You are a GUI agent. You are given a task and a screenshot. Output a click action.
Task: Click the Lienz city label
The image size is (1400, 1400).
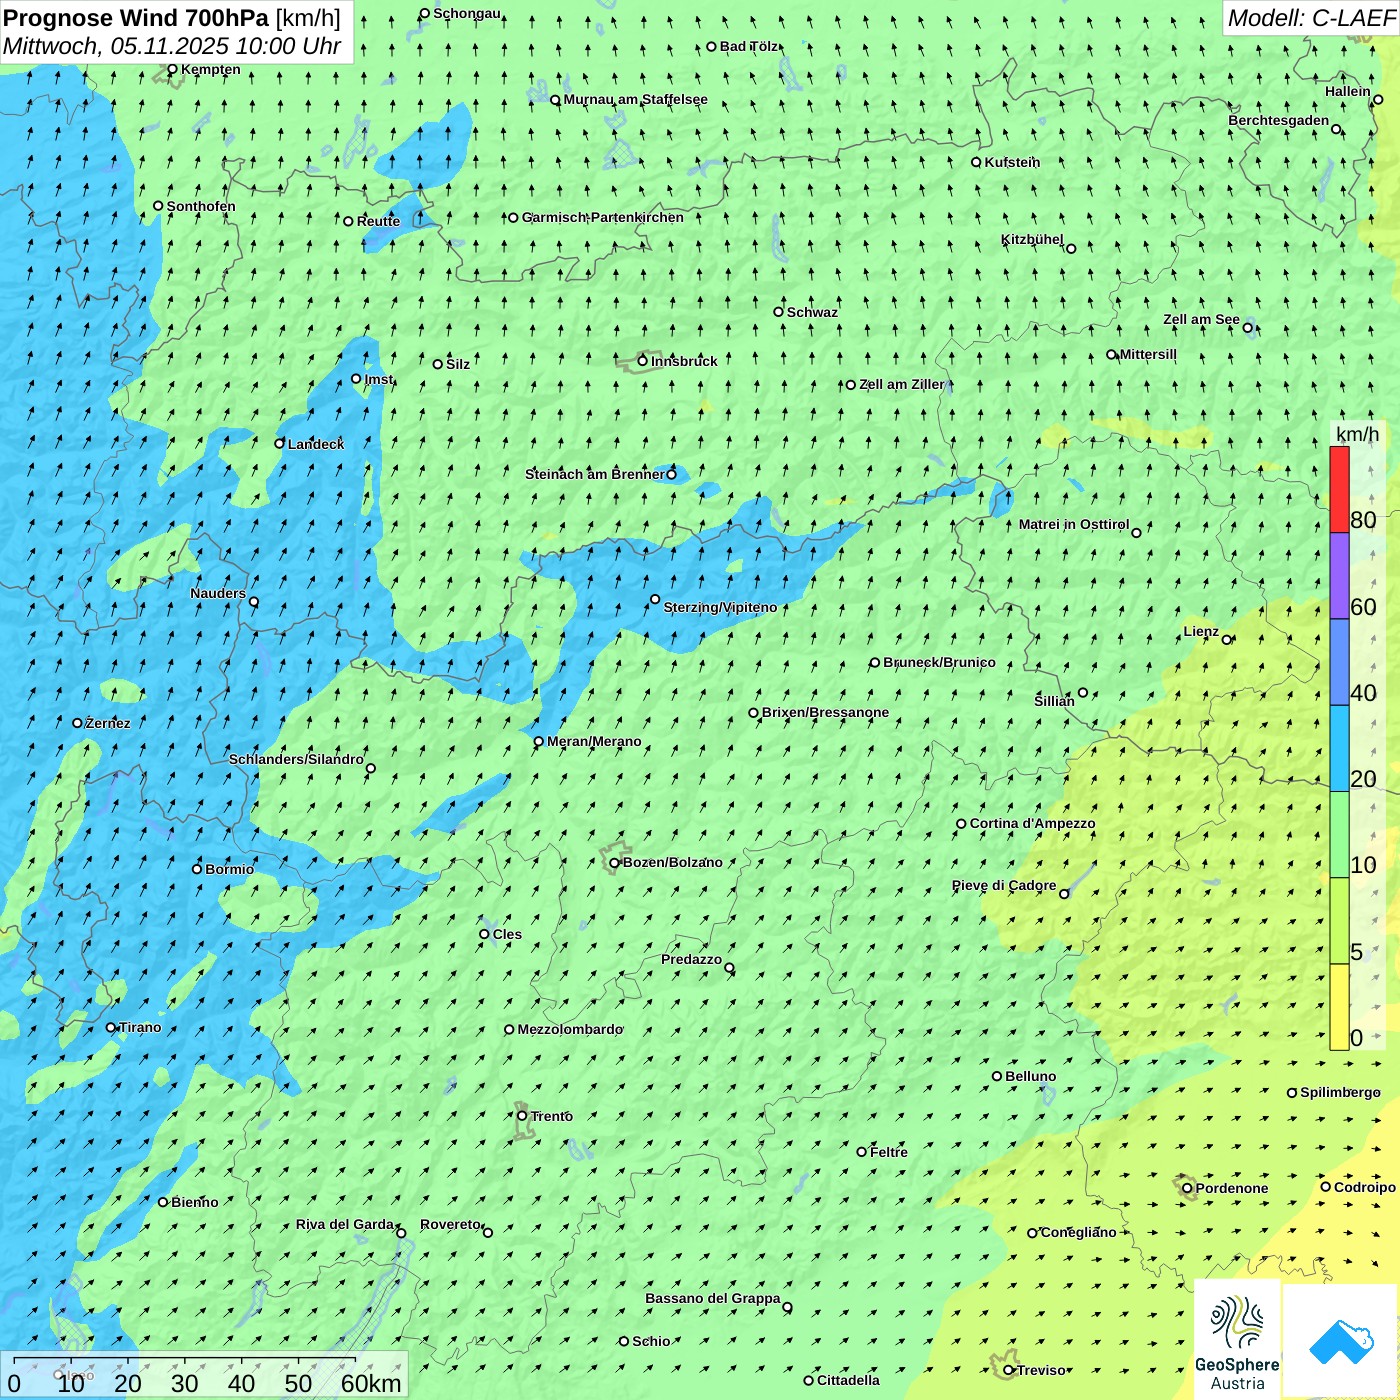click(x=1201, y=631)
